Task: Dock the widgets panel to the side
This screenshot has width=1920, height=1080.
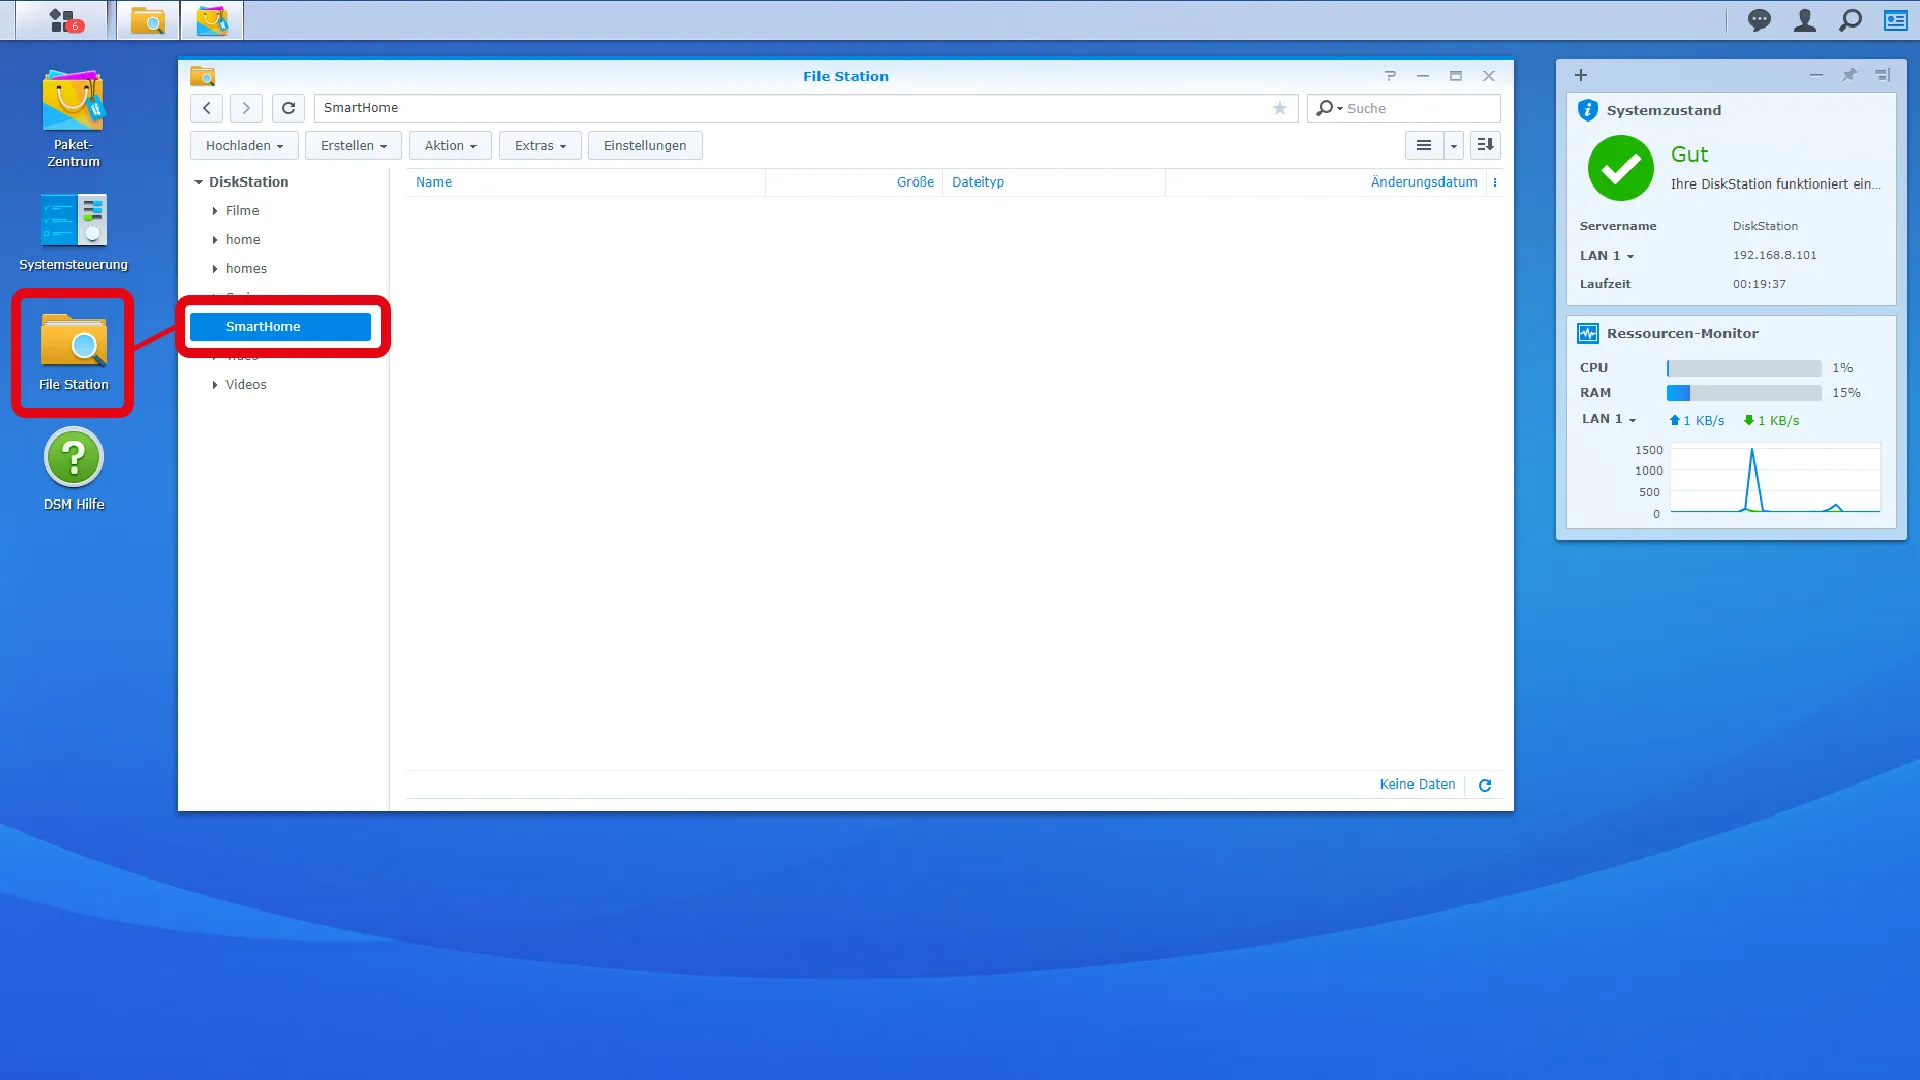Action: [x=1882, y=75]
